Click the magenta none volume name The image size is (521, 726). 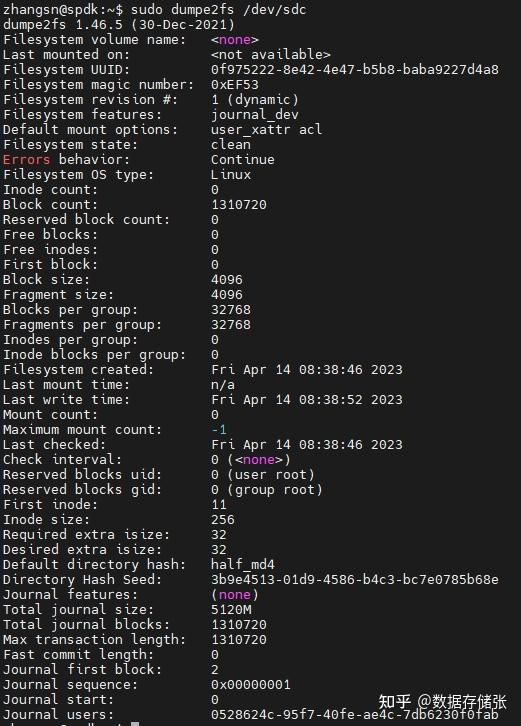(235, 39)
